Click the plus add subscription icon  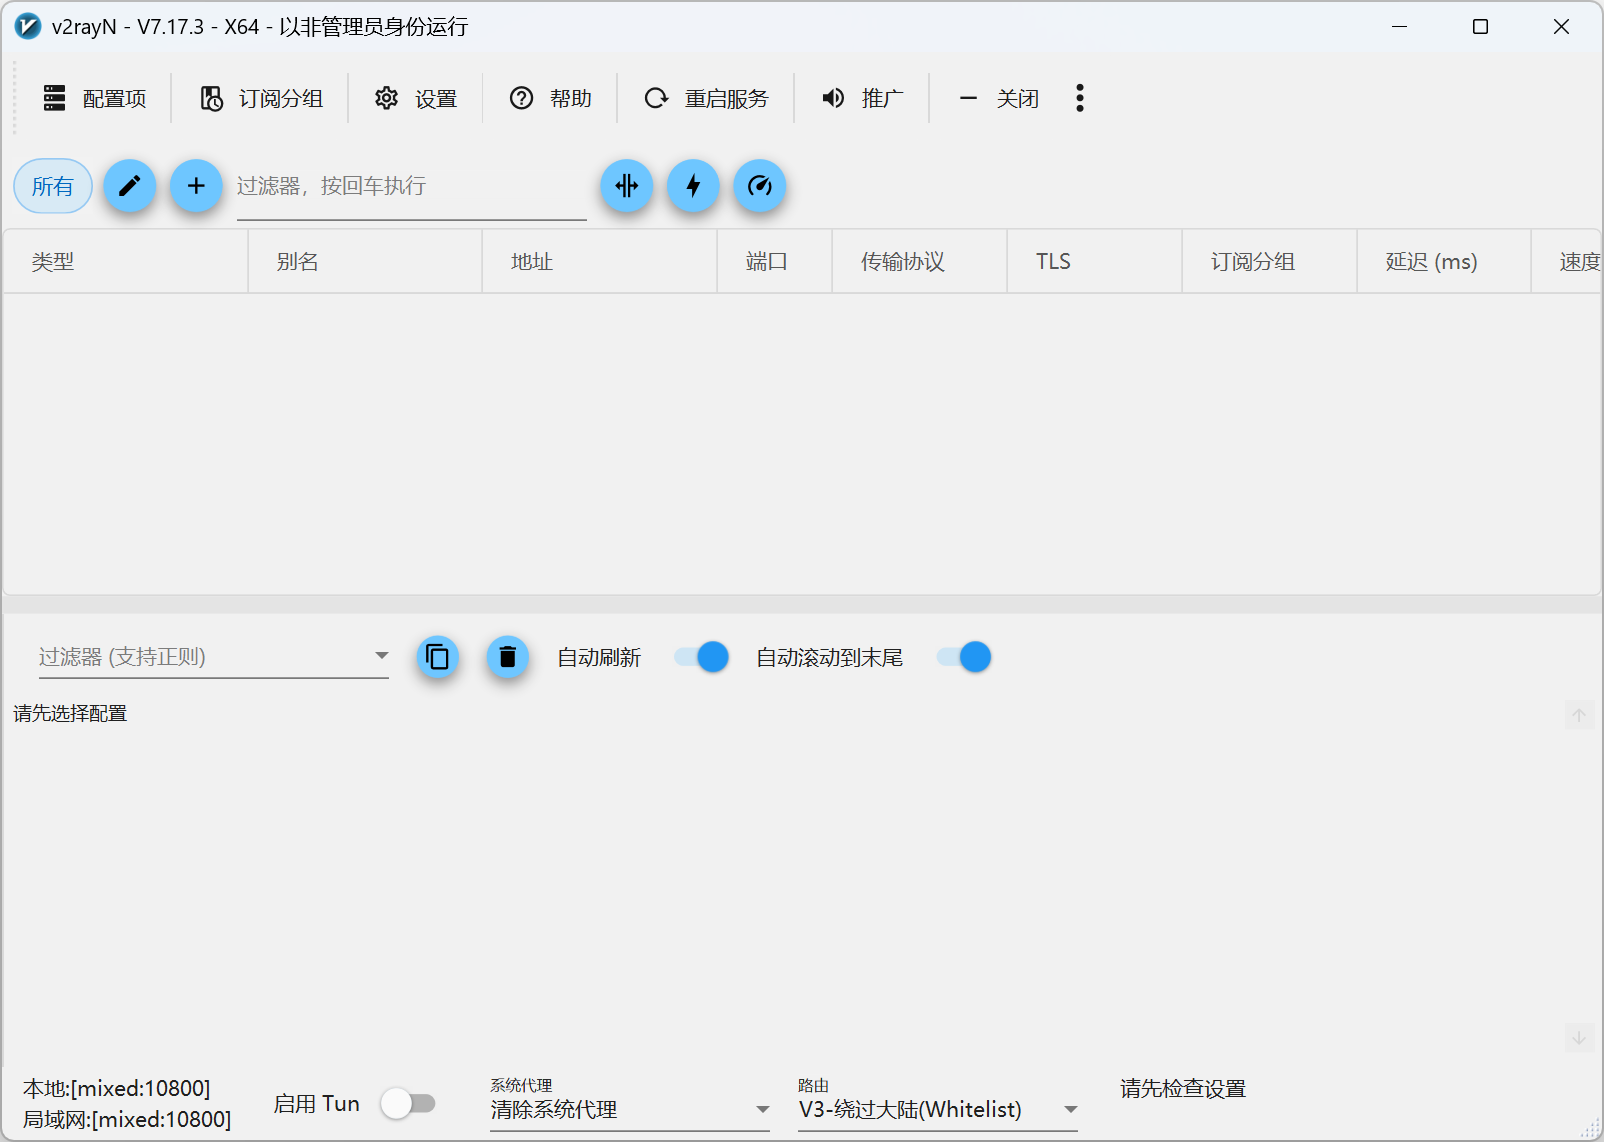pyautogui.click(x=196, y=186)
